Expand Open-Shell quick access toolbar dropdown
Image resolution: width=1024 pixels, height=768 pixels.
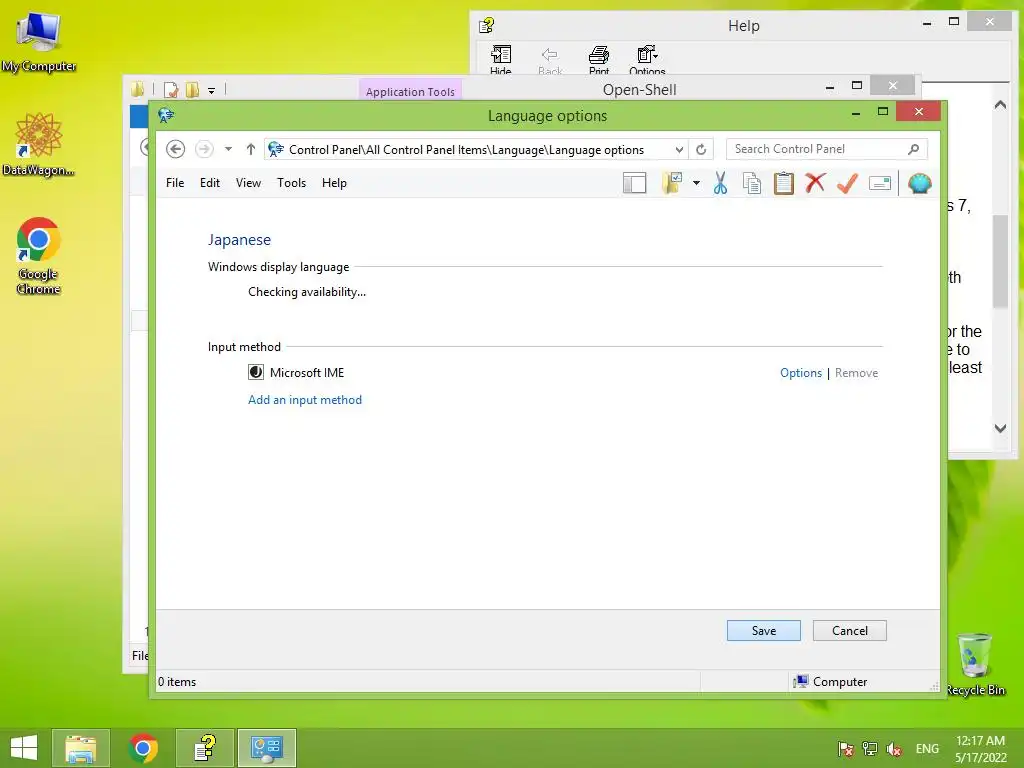(x=212, y=91)
